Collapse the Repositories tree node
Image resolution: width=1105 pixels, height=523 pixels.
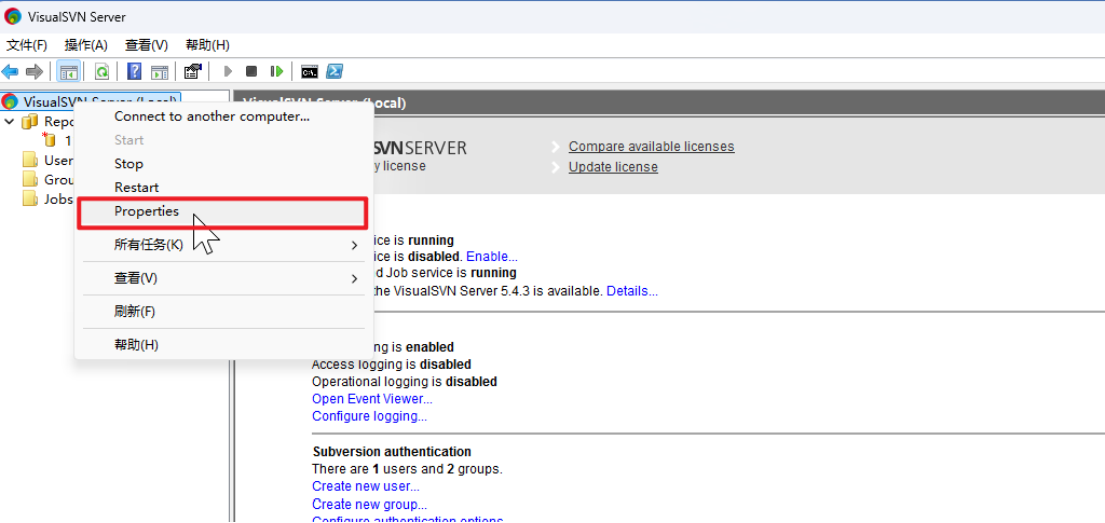pos(10,122)
